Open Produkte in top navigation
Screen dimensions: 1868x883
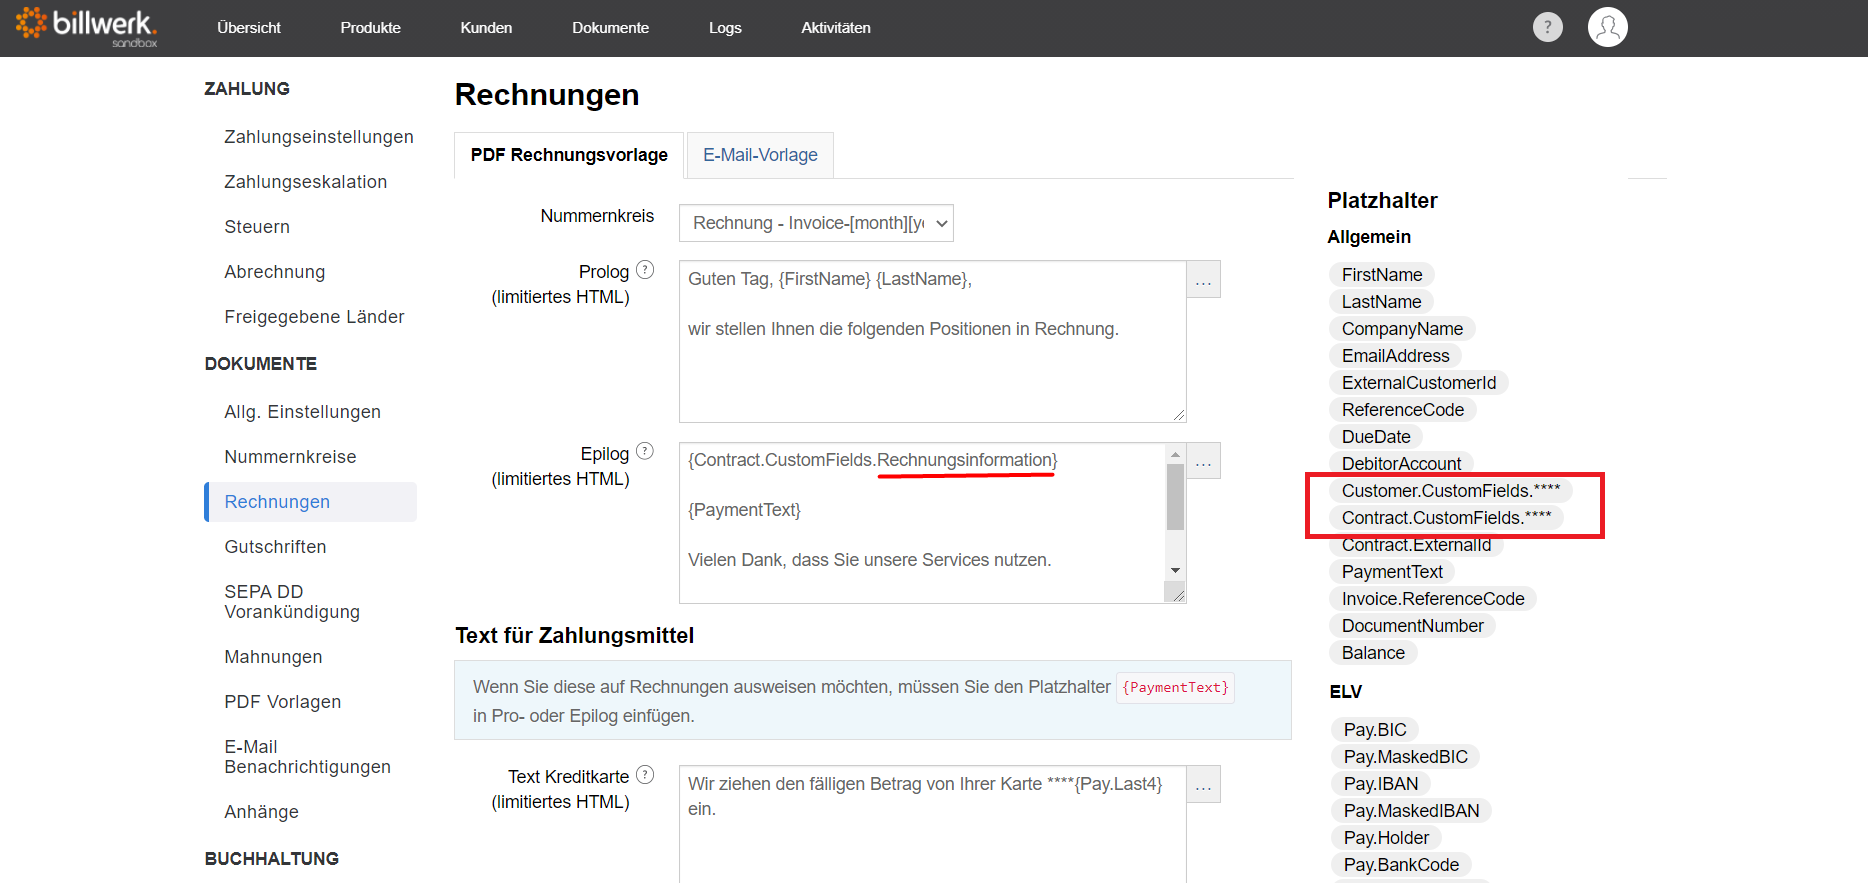click(x=370, y=28)
